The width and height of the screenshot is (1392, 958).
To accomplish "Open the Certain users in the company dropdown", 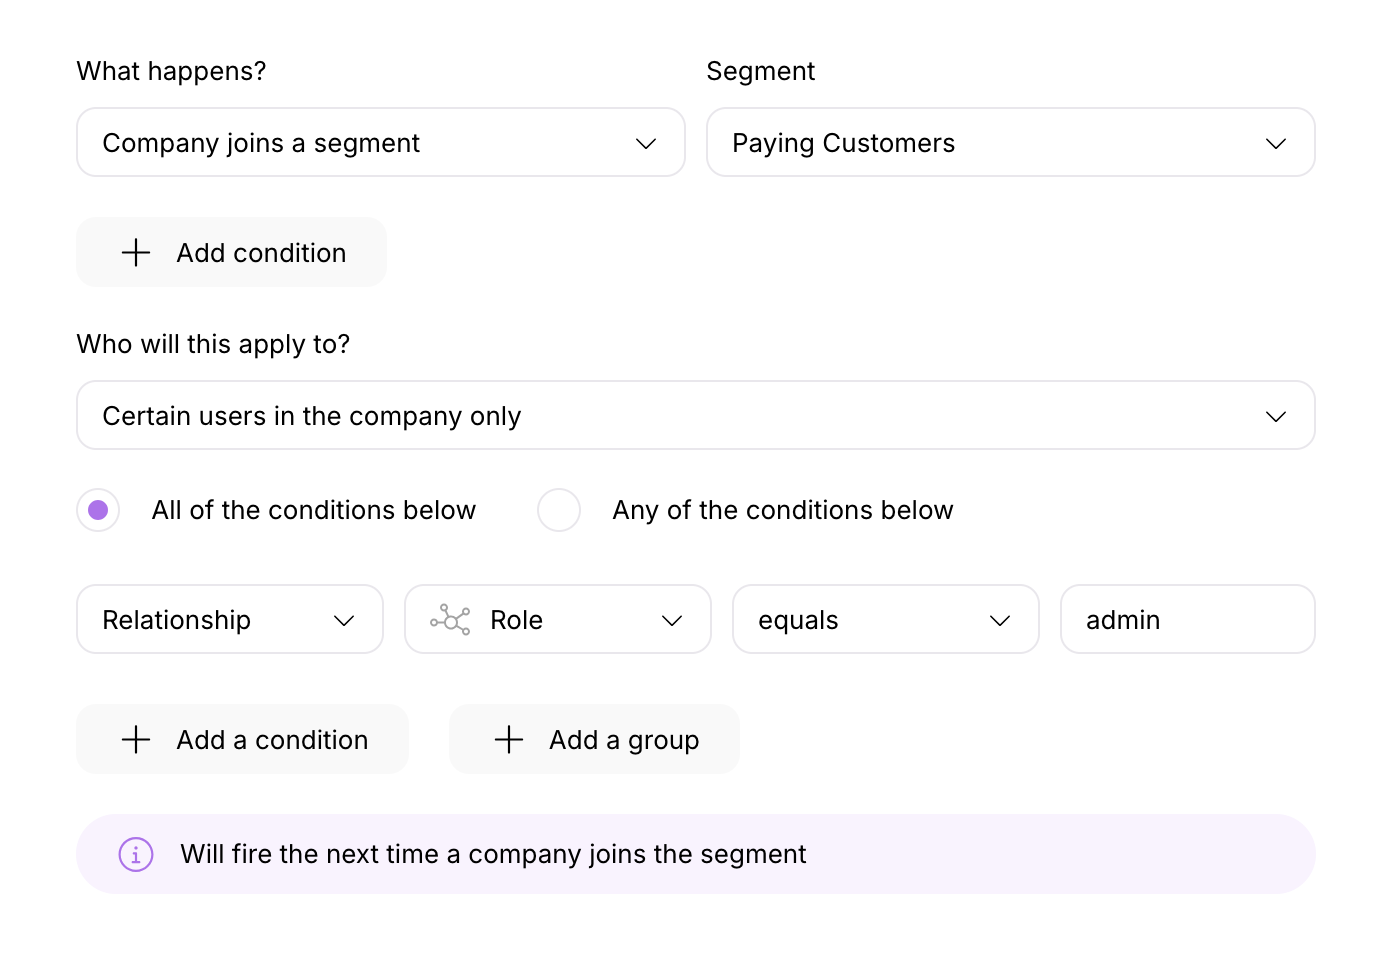I will point(696,415).
